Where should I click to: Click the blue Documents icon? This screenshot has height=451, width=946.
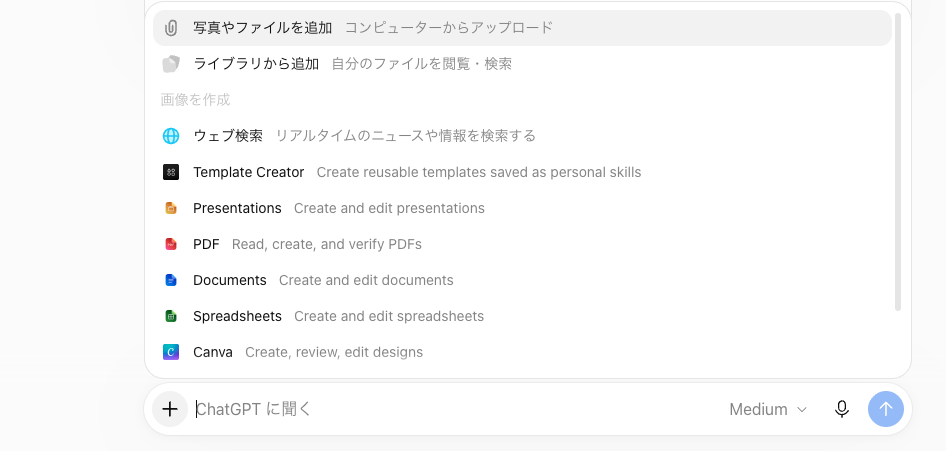click(x=171, y=280)
